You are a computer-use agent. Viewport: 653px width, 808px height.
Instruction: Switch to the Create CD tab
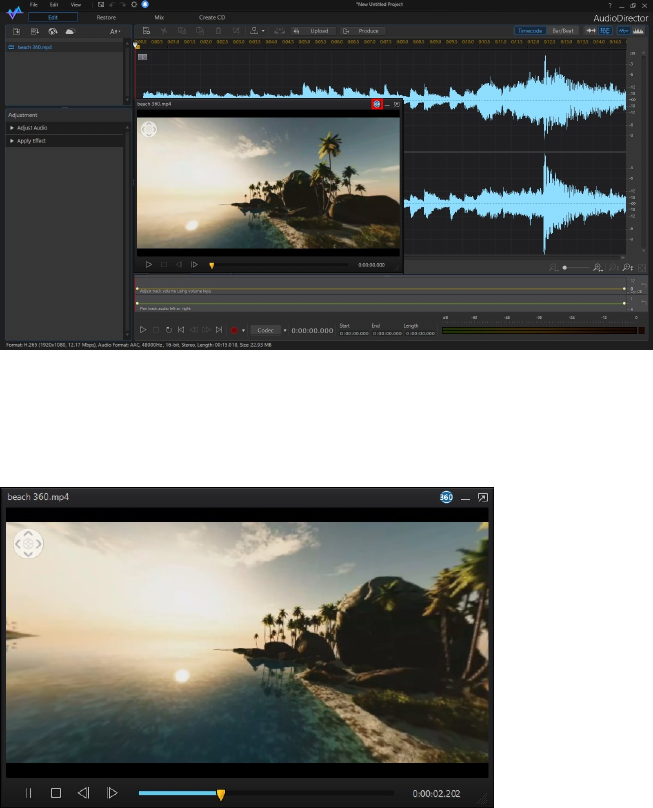(212, 18)
